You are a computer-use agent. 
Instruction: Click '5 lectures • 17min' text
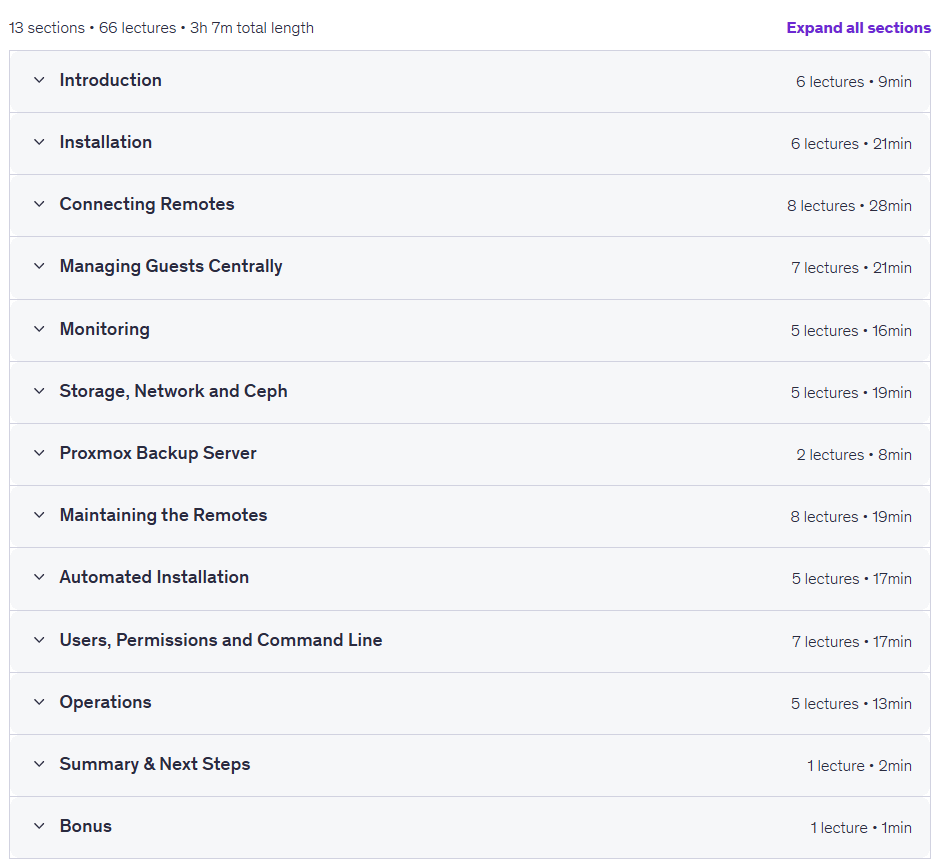(x=852, y=579)
